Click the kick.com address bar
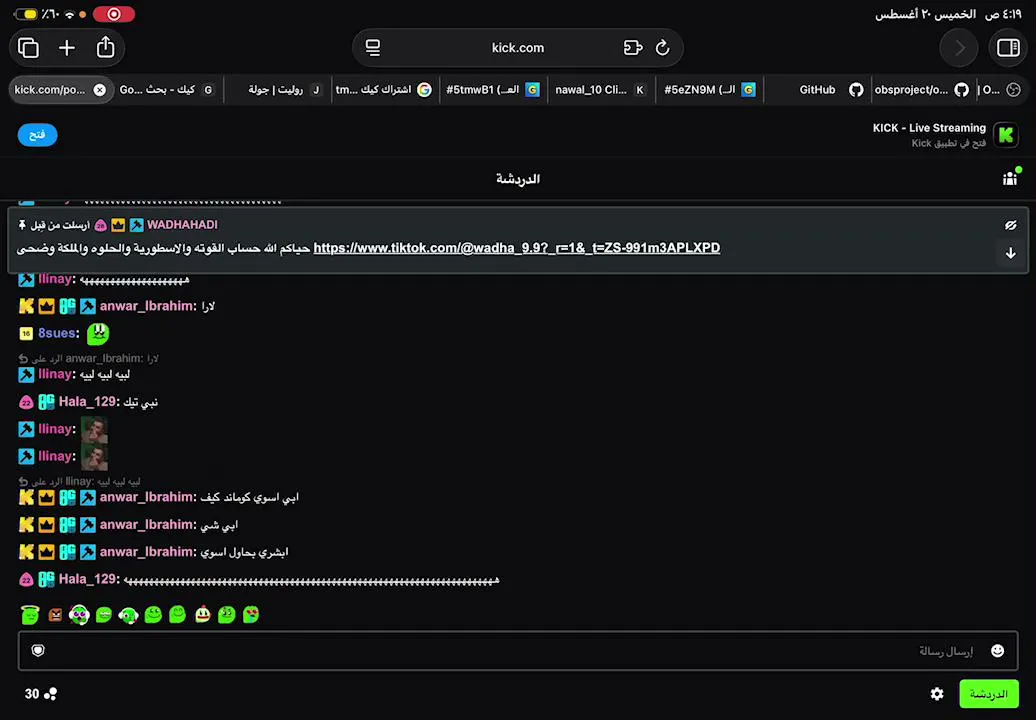1036x720 pixels. [x=518, y=48]
